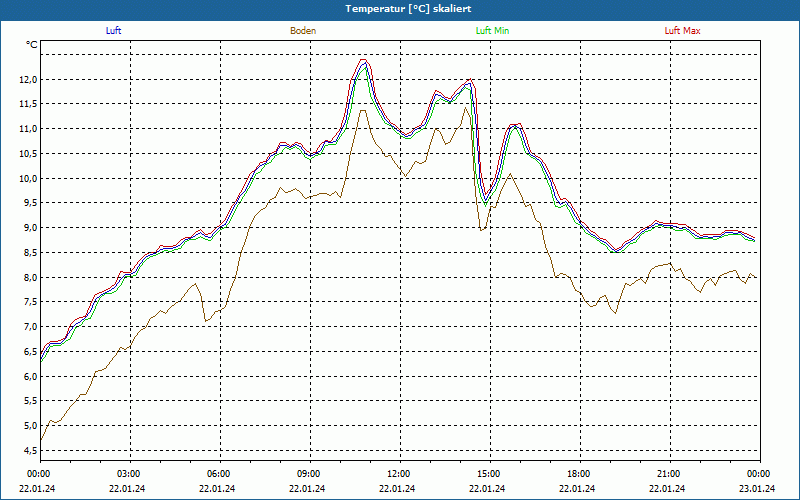Click the 03:00 time label on x-axis

131,474
